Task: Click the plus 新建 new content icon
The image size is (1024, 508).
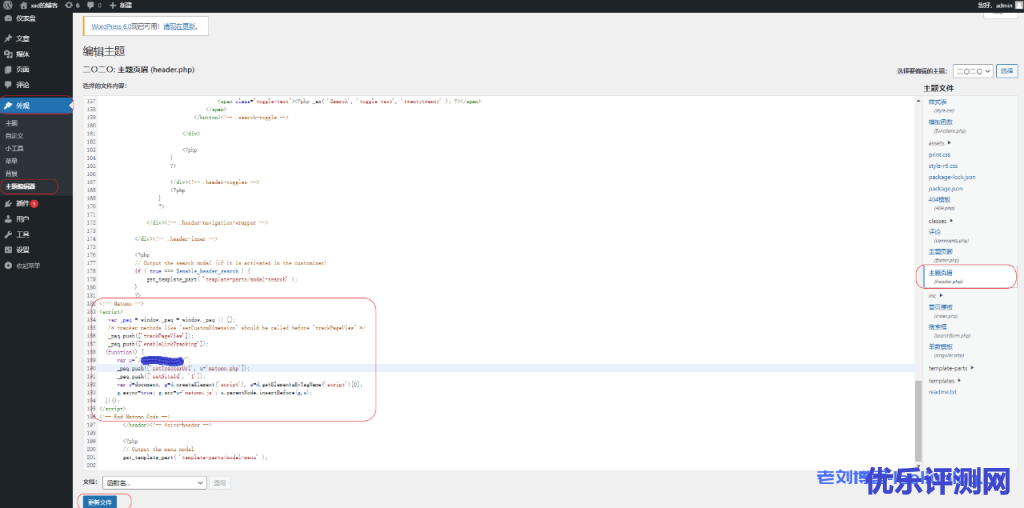Action: pos(120,5)
